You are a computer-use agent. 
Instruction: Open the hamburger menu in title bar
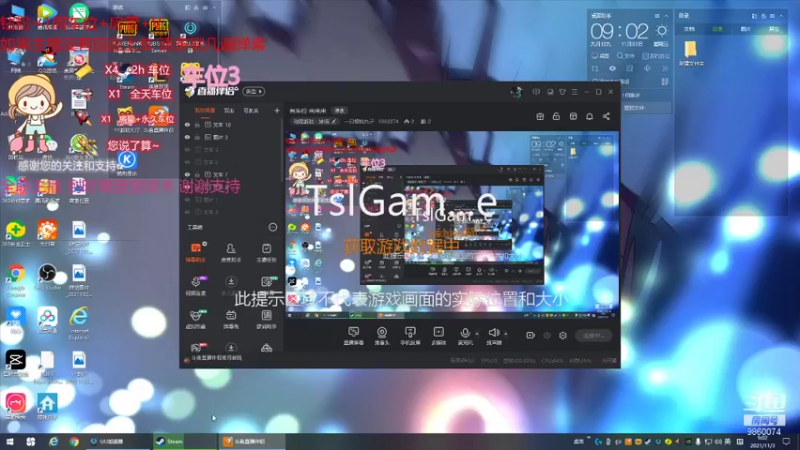[574, 92]
